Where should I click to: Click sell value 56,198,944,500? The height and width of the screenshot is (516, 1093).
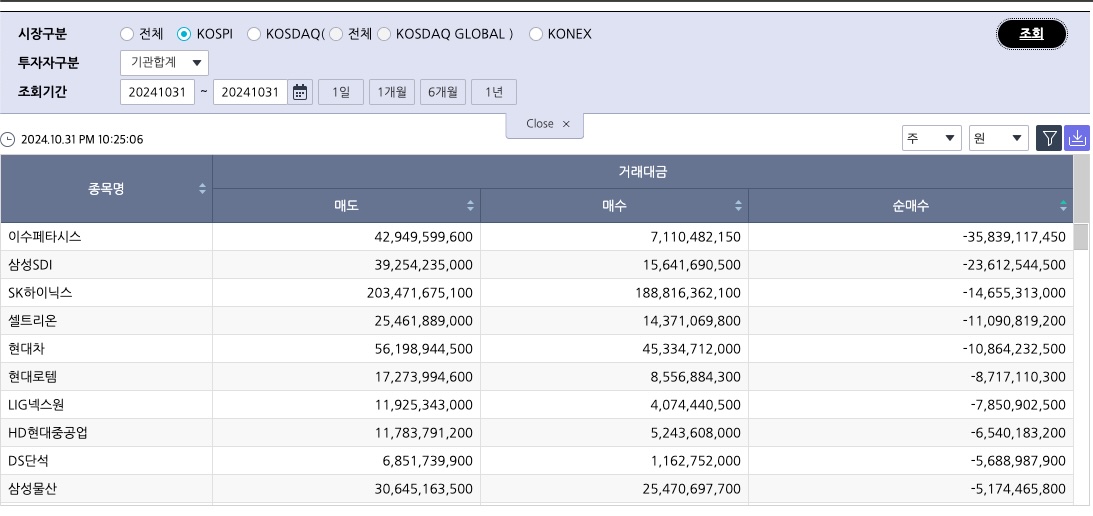[423, 349]
